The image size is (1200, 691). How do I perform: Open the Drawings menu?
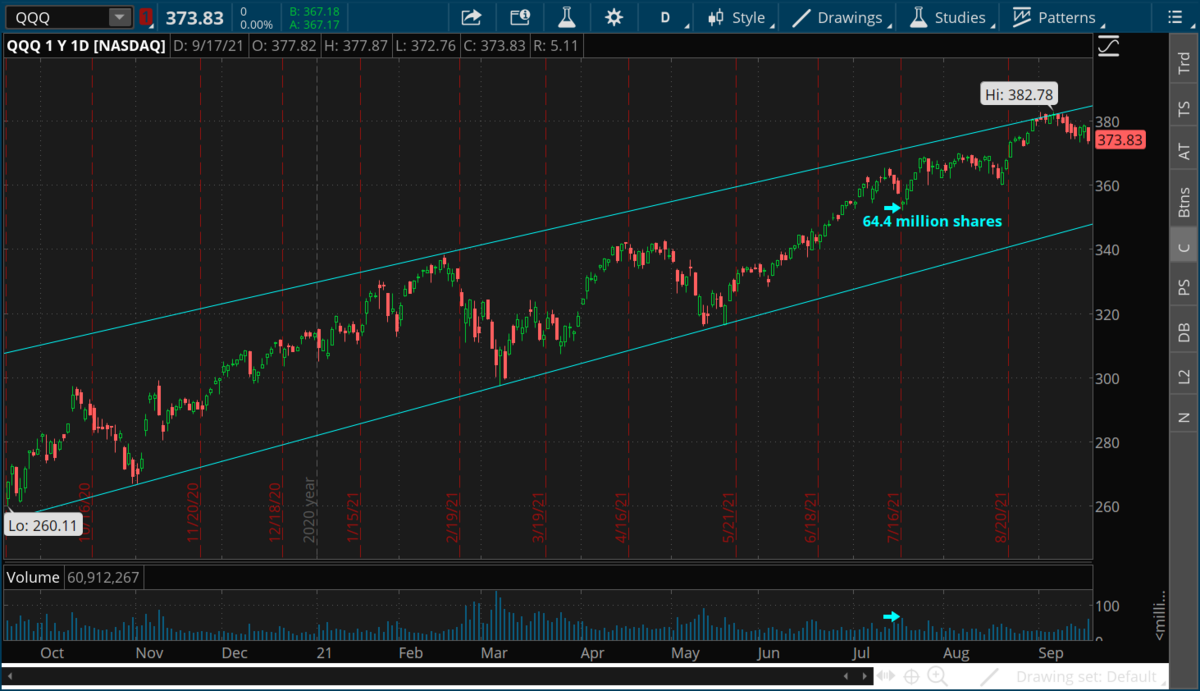(x=840, y=17)
